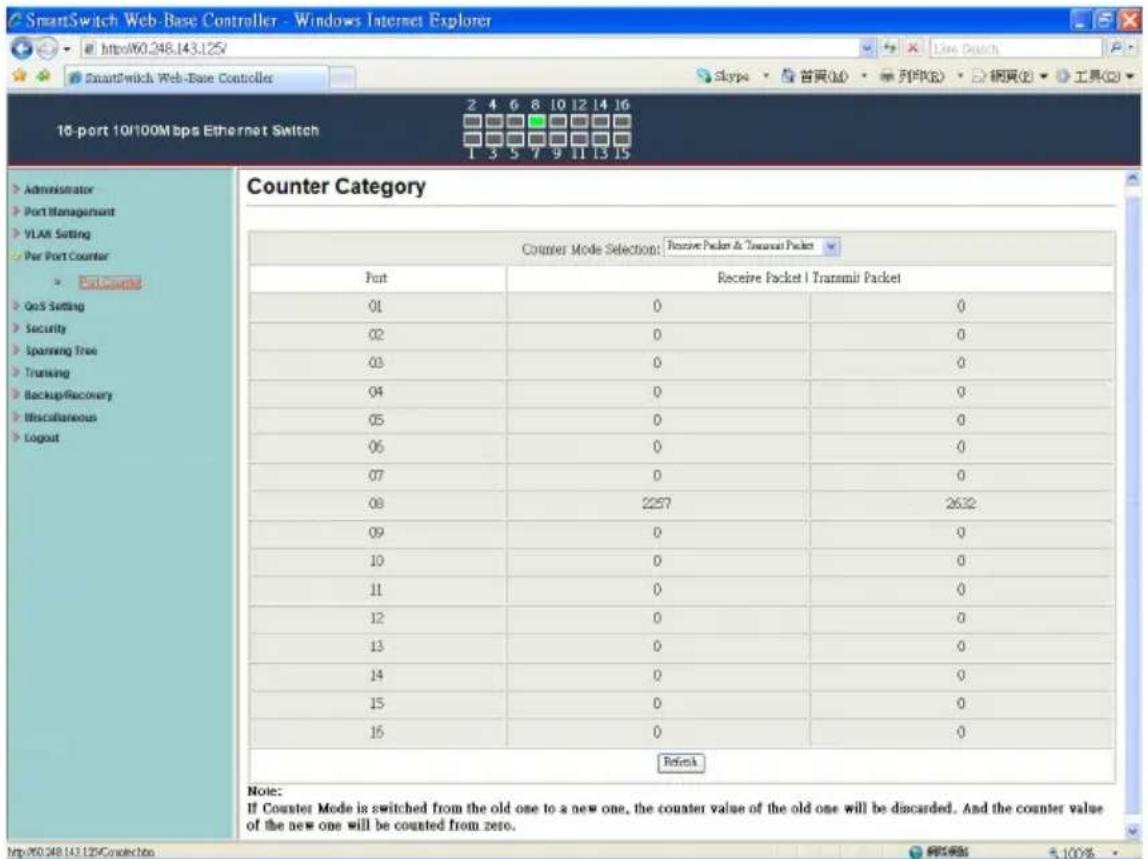
Task: Click the browser Back arrow button
Action: [x=21, y=48]
